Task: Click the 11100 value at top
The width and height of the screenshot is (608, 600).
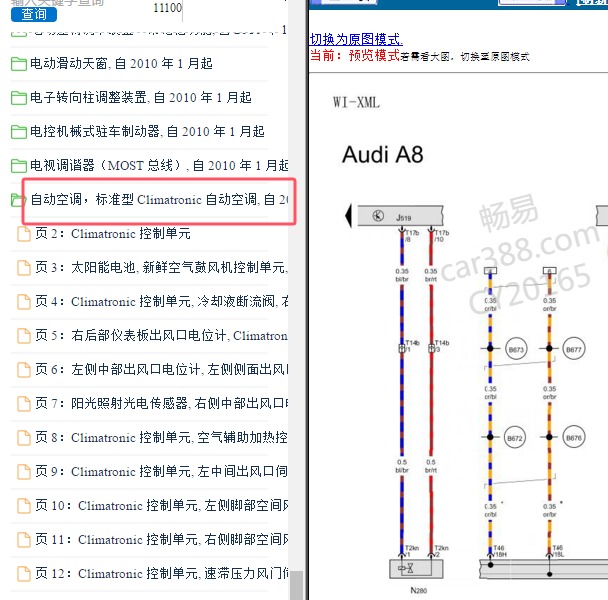Action: [168, 8]
